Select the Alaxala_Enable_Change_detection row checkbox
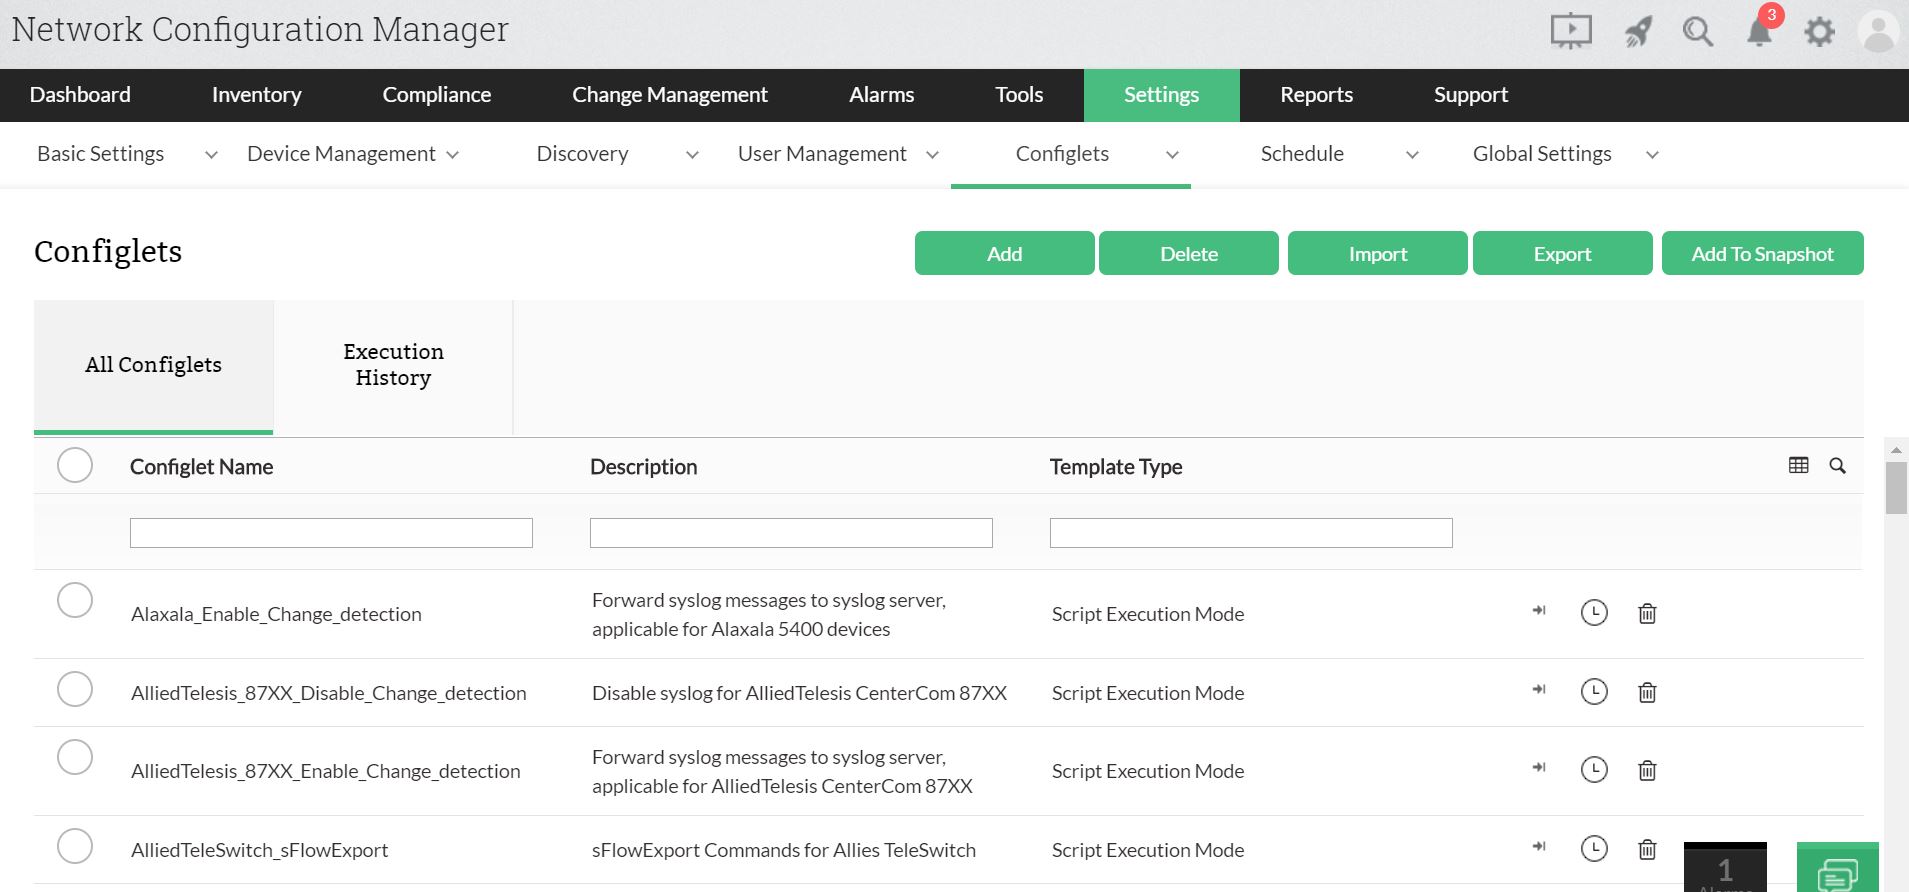This screenshot has width=1909, height=892. point(75,600)
